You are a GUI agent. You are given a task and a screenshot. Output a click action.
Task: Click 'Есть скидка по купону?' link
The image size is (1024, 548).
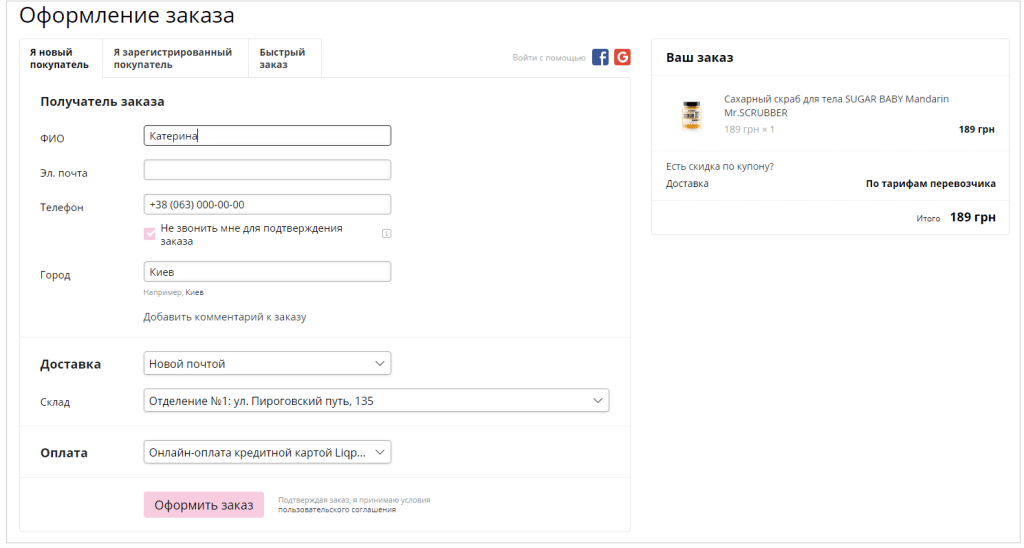719,166
